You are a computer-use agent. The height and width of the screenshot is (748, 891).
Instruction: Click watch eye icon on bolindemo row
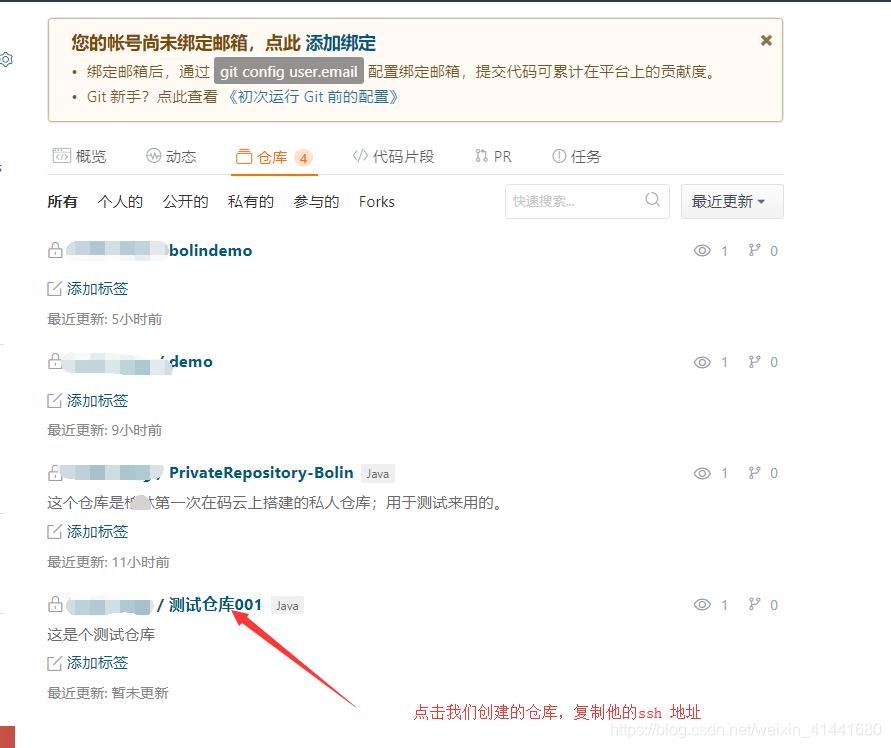(702, 251)
